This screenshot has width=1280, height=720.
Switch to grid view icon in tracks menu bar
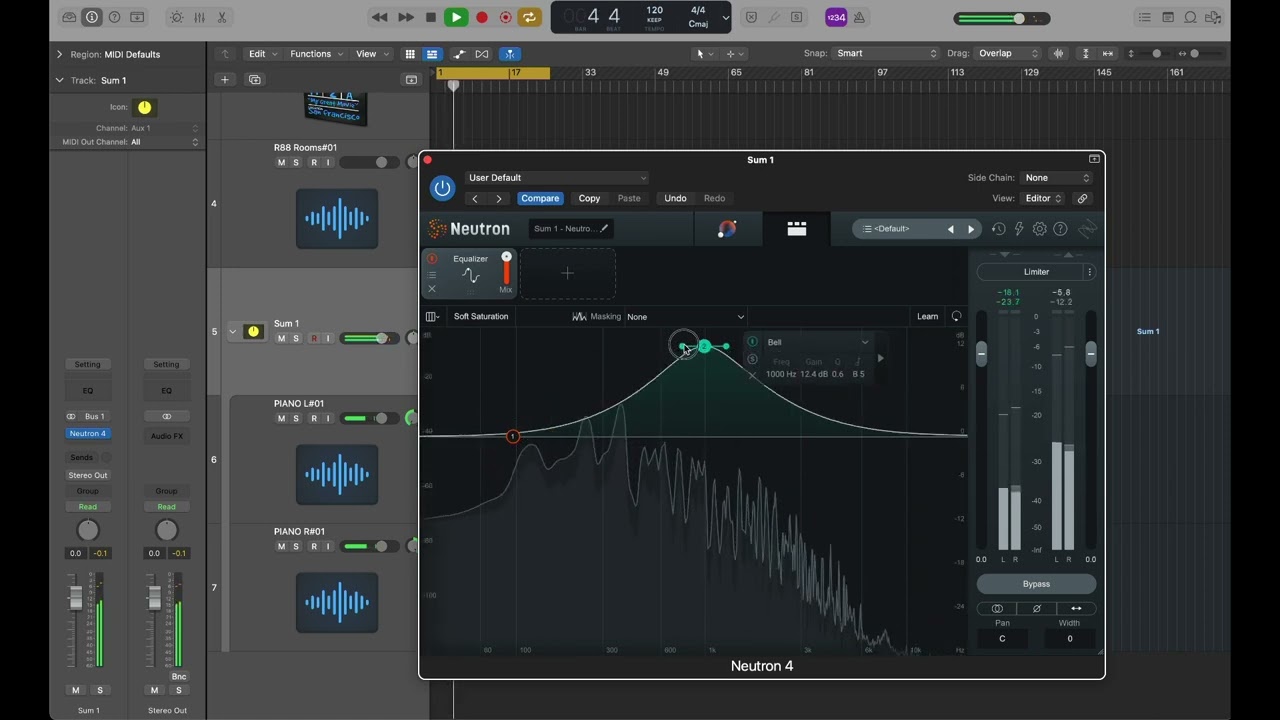pyautogui.click(x=410, y=54)
